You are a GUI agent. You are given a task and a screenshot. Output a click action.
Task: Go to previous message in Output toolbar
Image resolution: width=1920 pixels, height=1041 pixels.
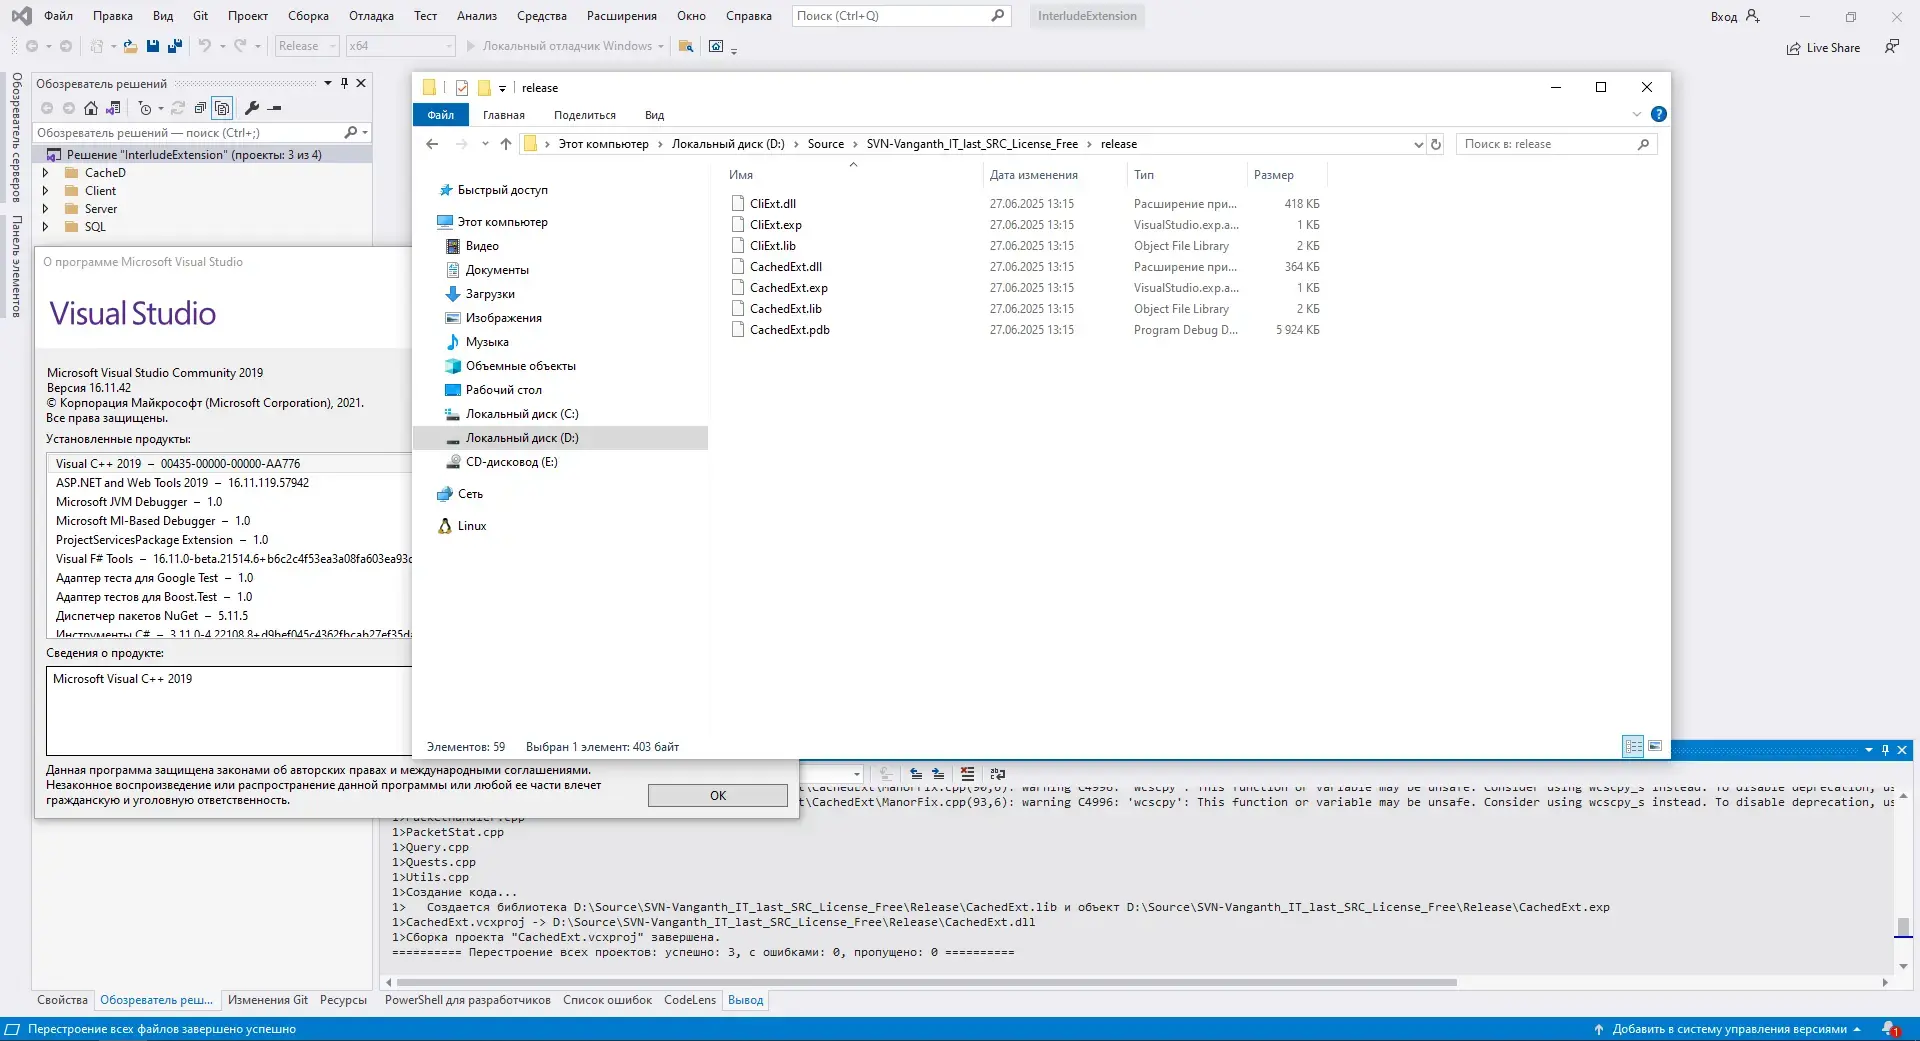tap(916, 774)
